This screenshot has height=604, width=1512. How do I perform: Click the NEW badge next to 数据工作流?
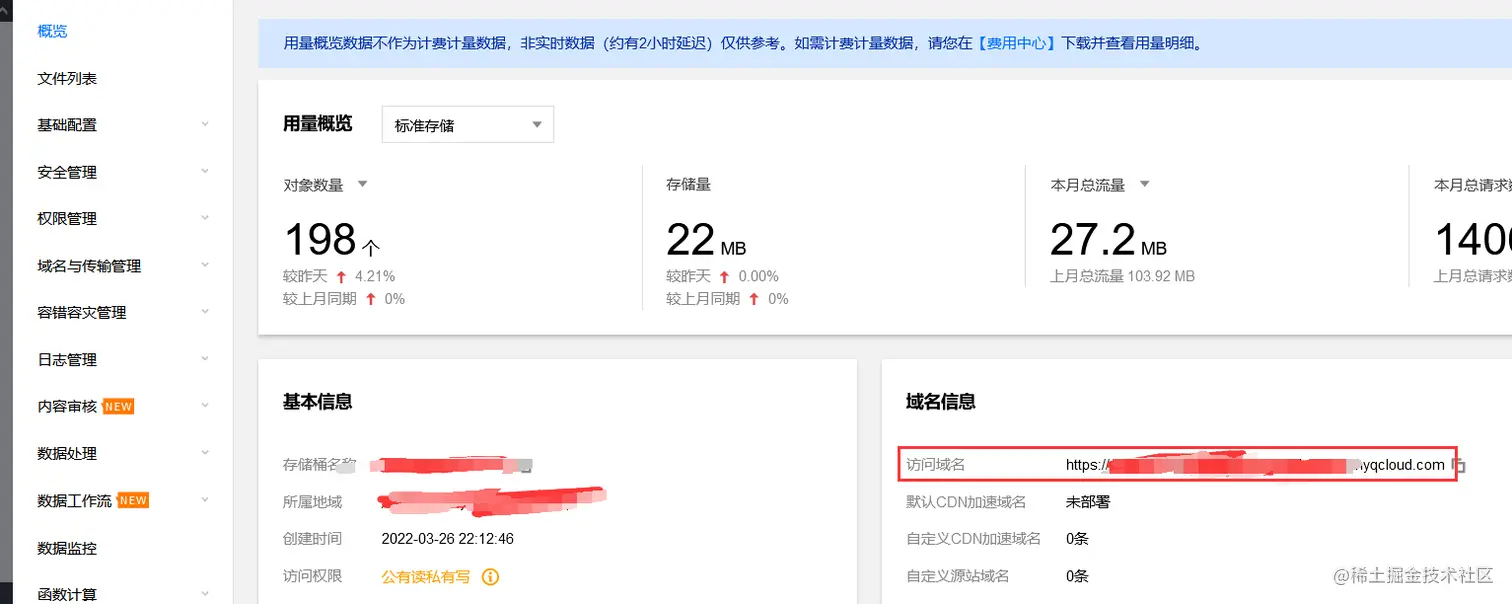click(x=133, y=500)
